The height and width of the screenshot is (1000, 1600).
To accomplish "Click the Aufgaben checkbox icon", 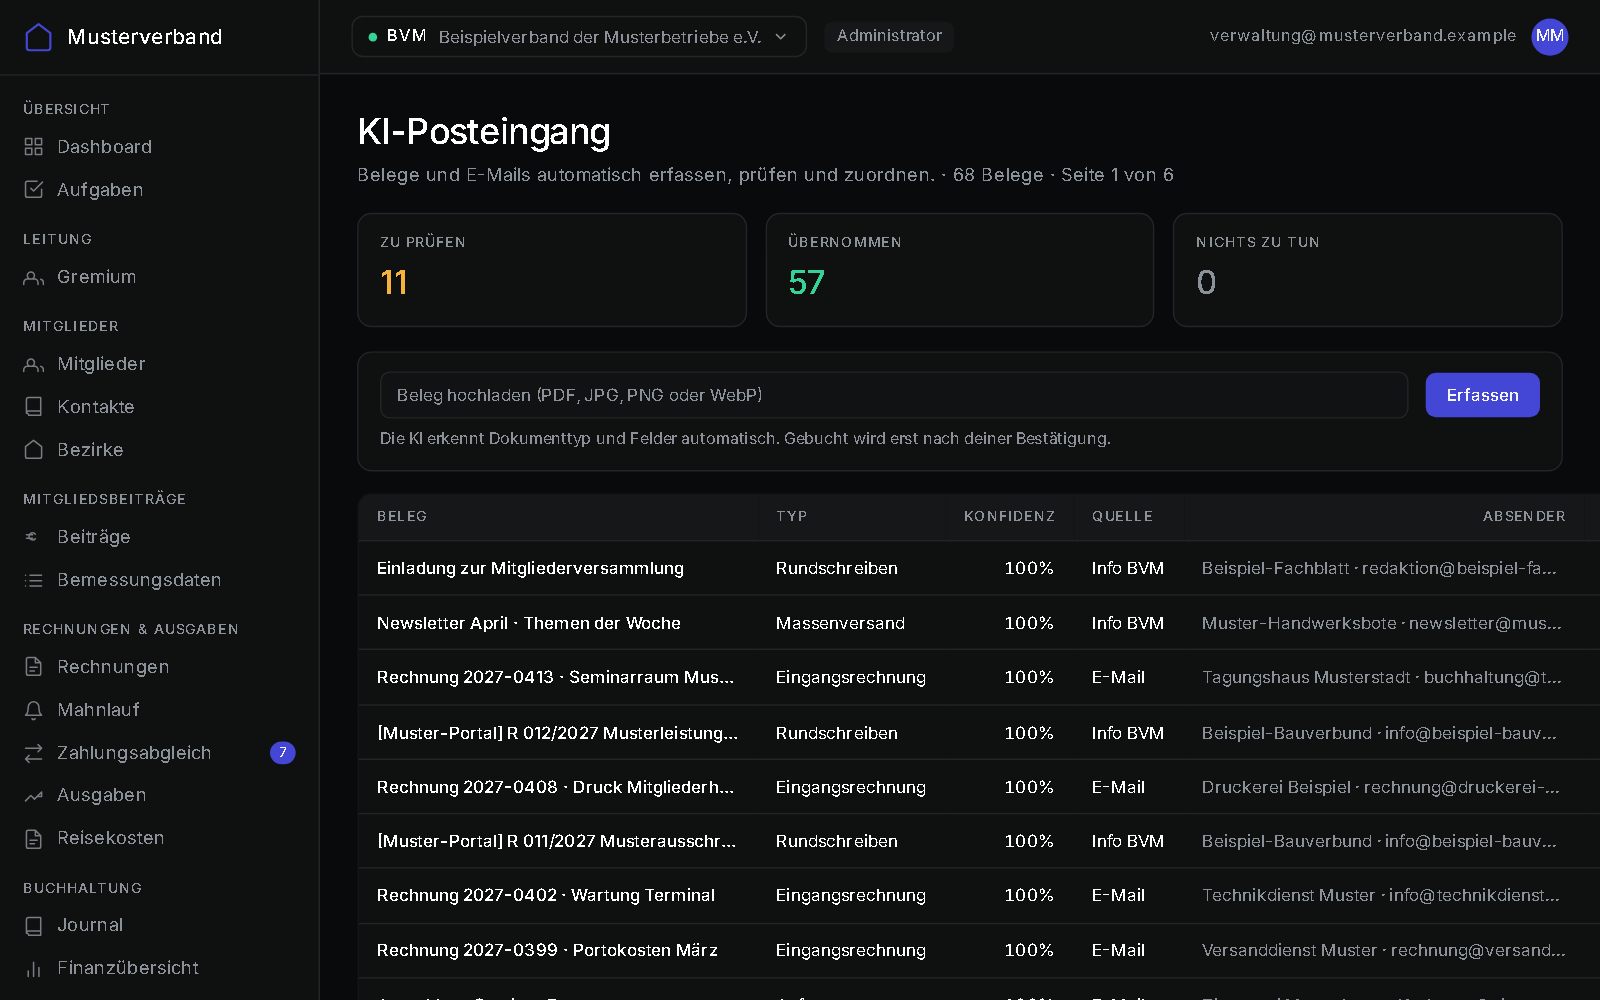I will (34, 190).
